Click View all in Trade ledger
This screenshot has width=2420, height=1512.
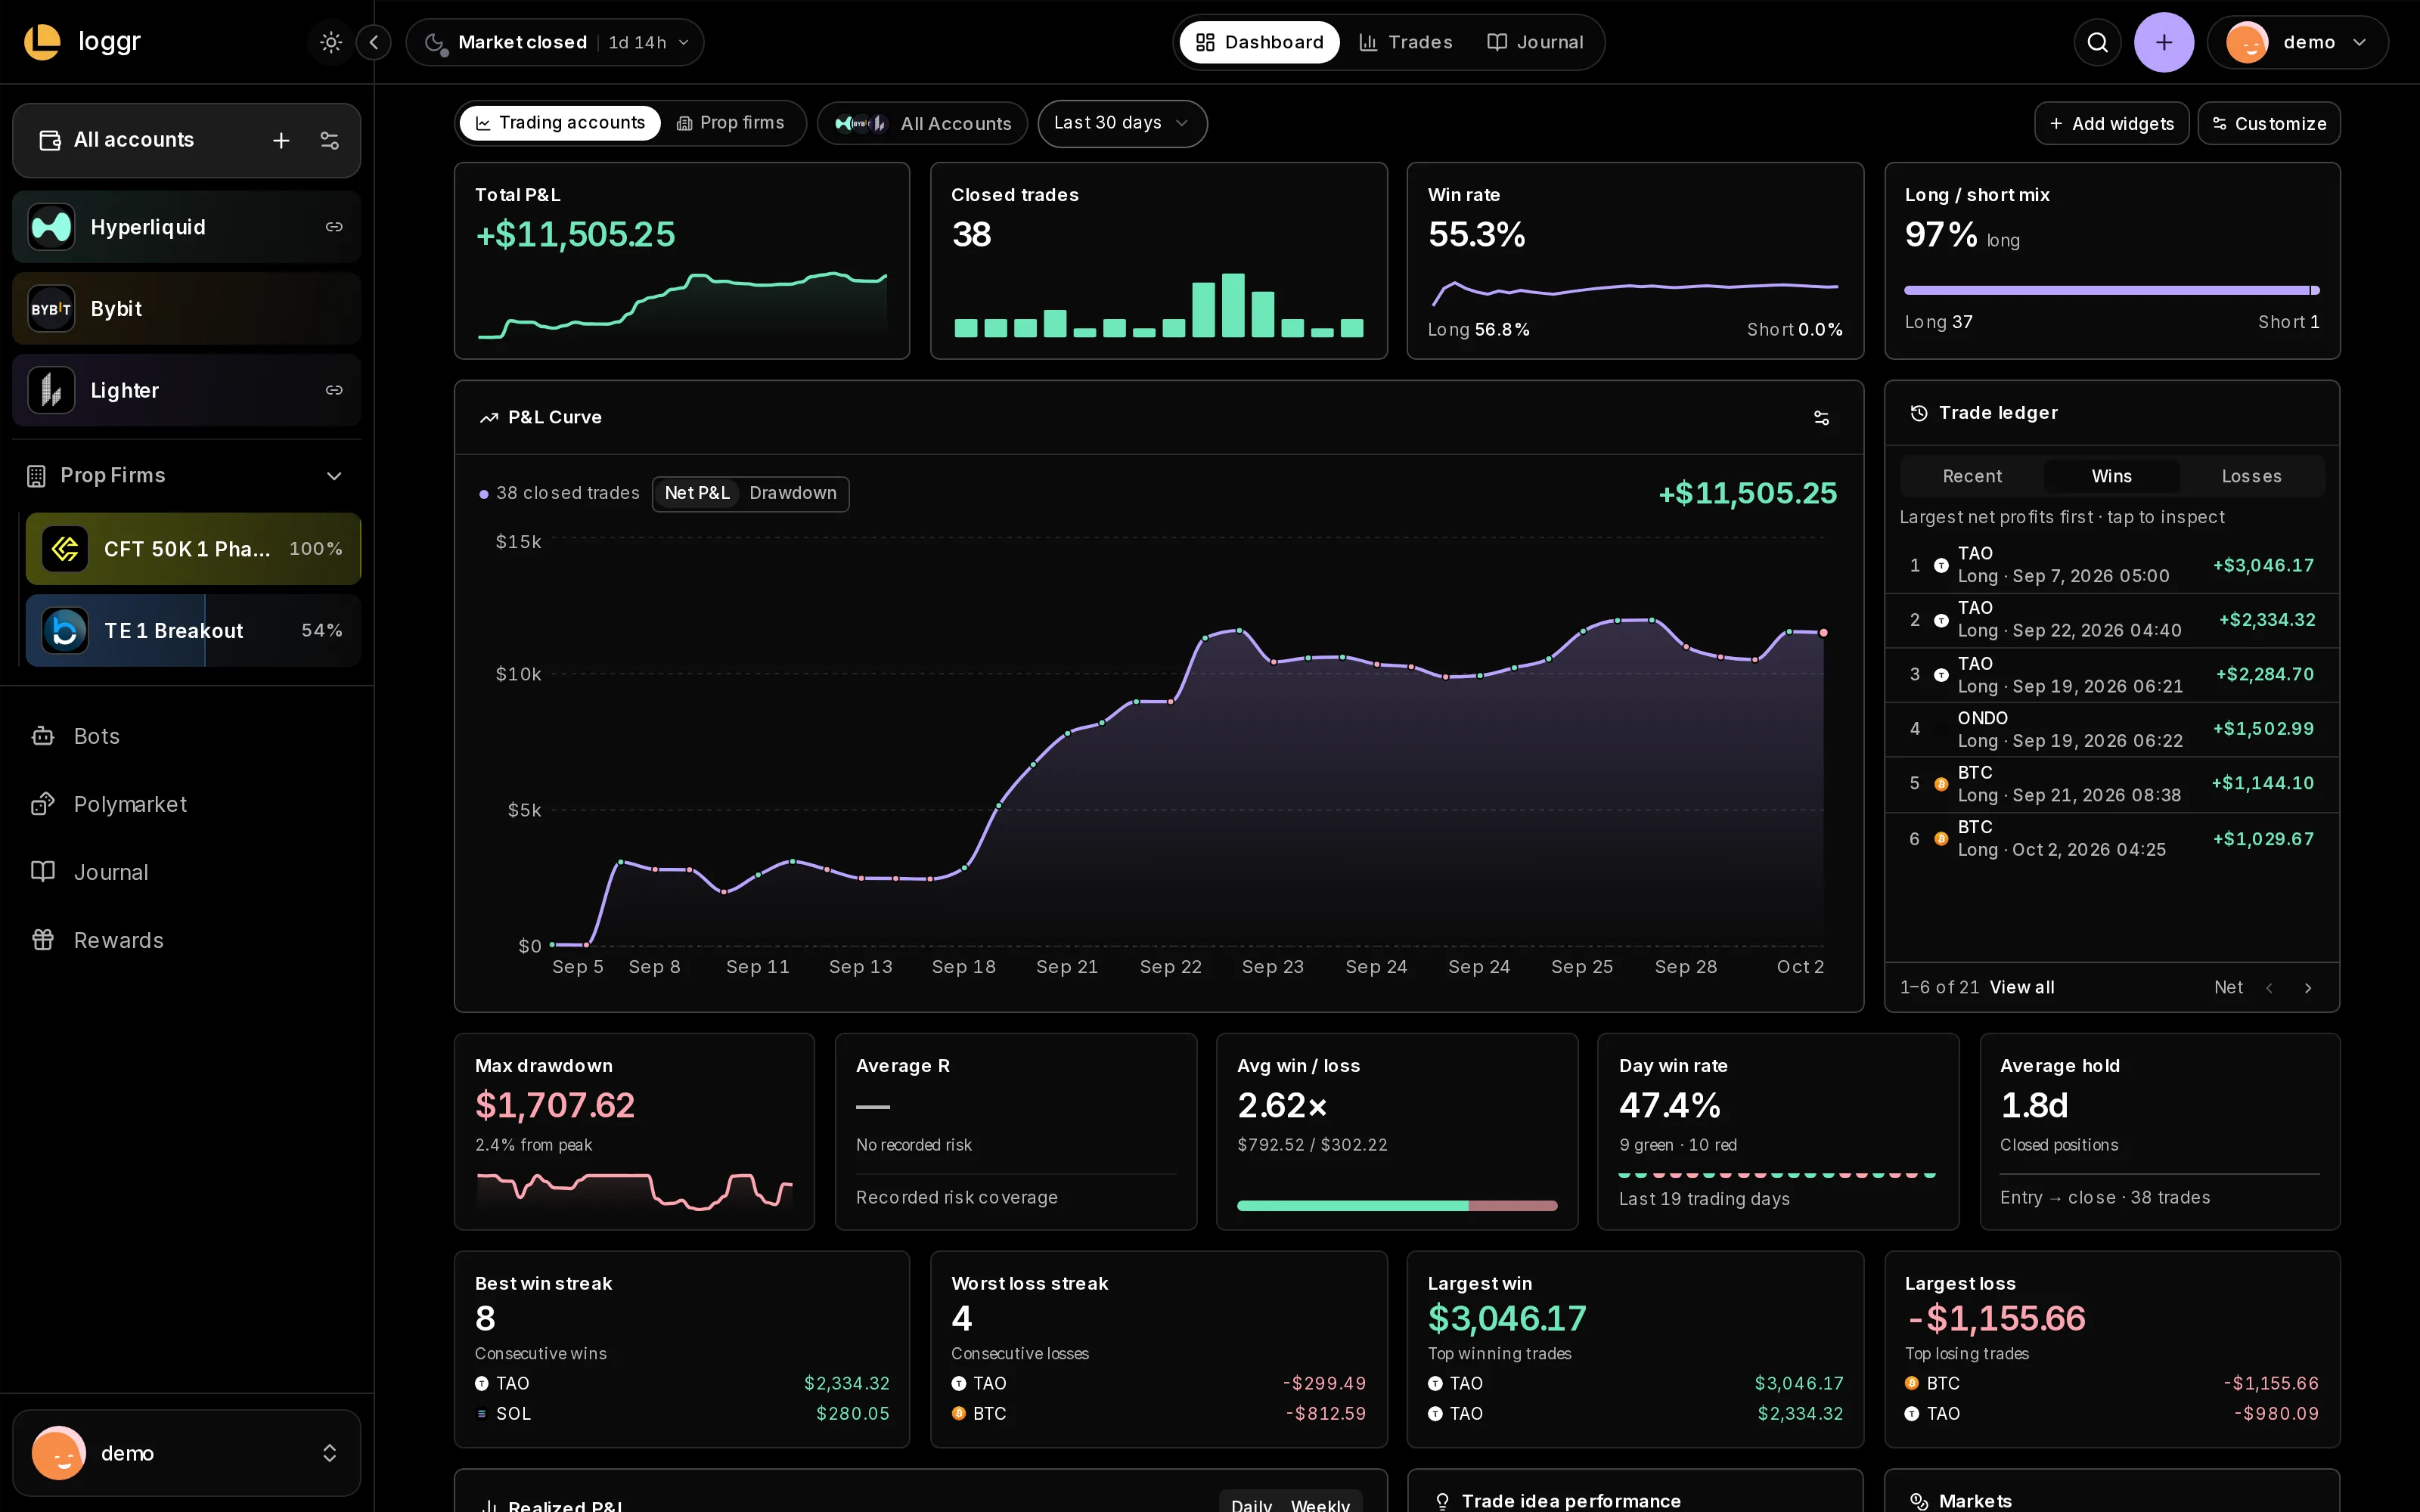pyautogui.click(x=2022, y=988)
